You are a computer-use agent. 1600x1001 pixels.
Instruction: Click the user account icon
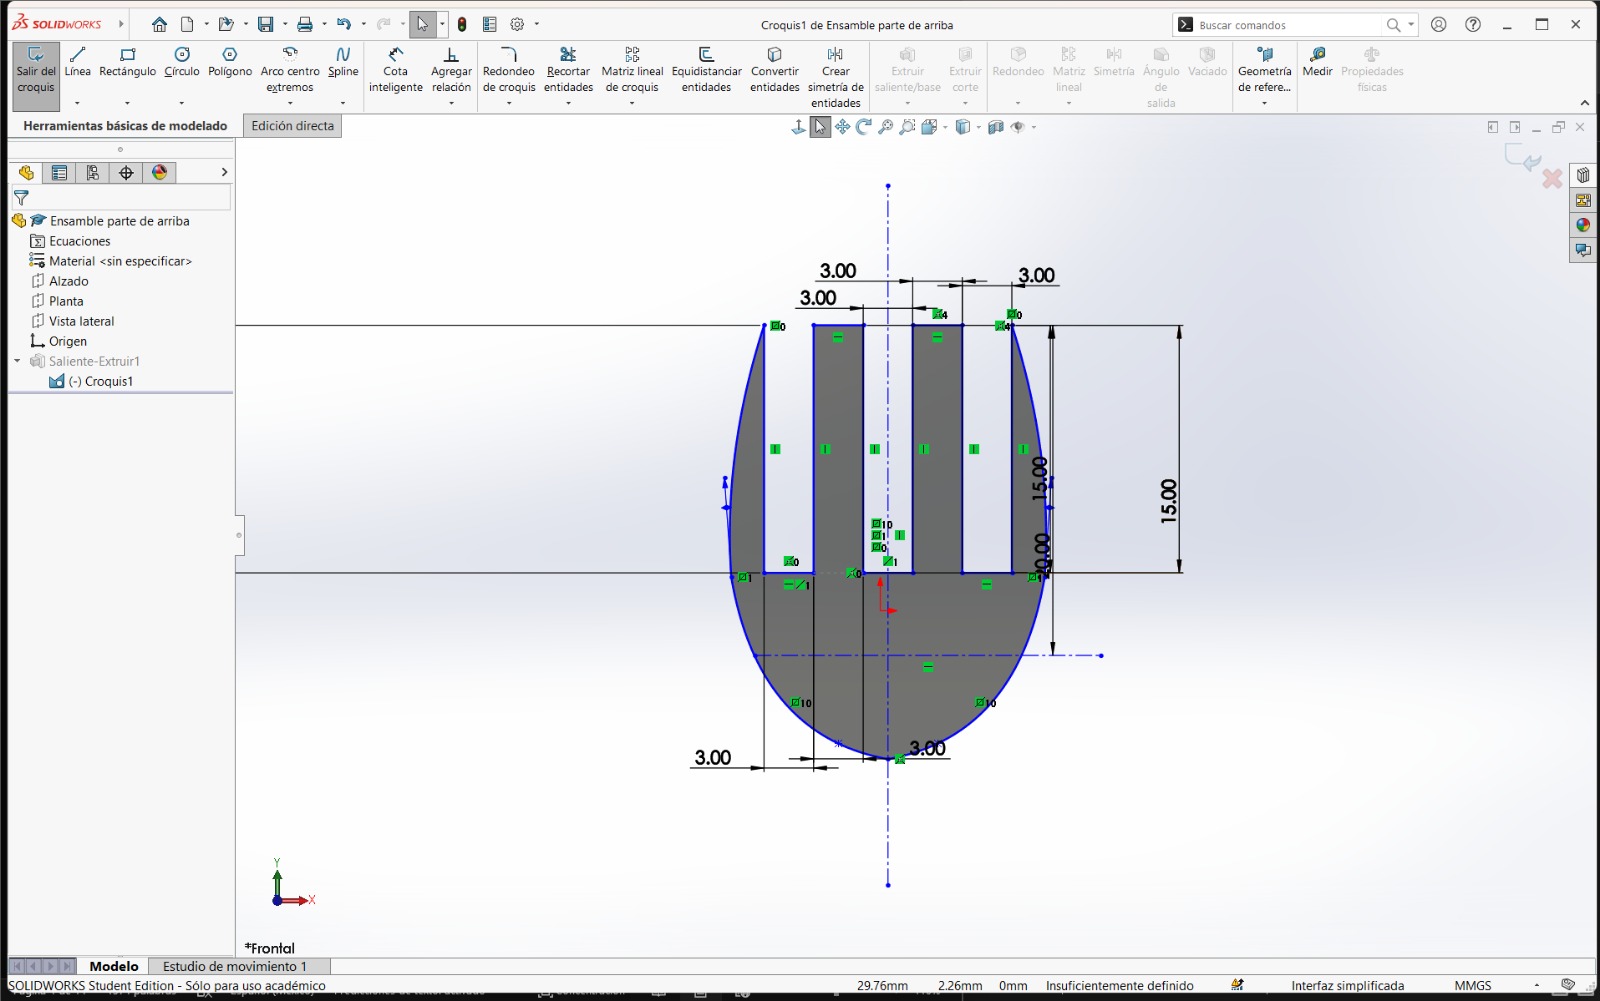pos(1439,24)
